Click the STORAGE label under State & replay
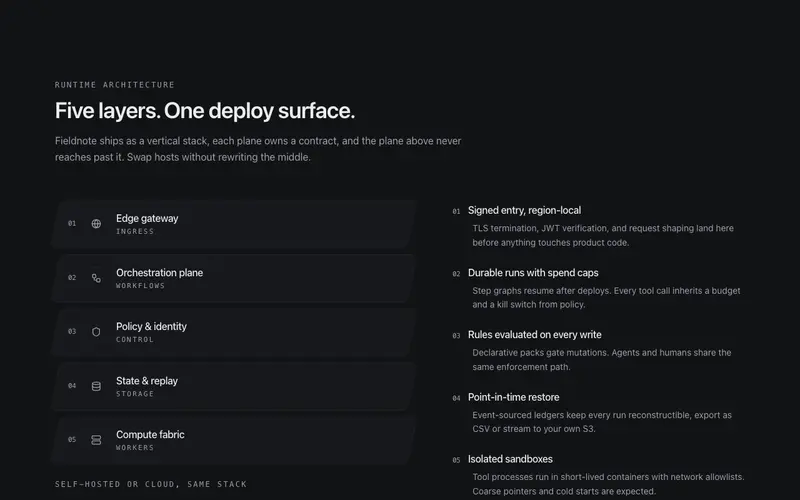 135,394
